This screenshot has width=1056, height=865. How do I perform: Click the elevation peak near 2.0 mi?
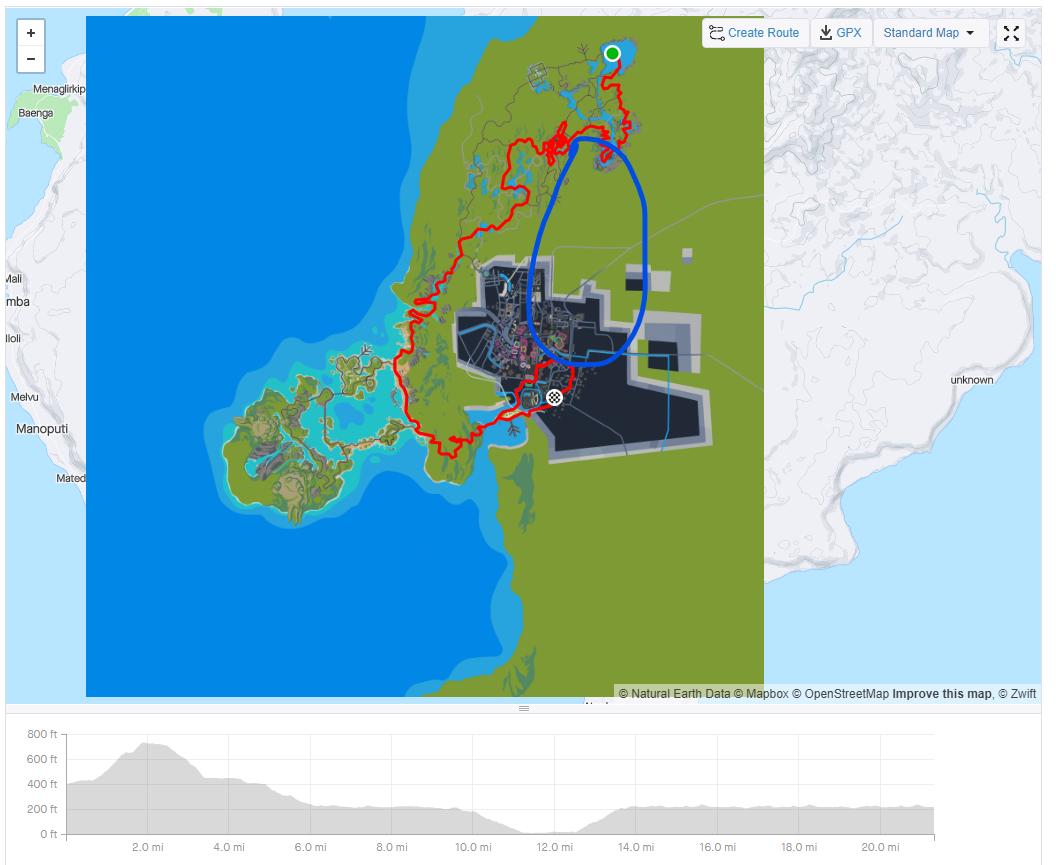(148, 744)
